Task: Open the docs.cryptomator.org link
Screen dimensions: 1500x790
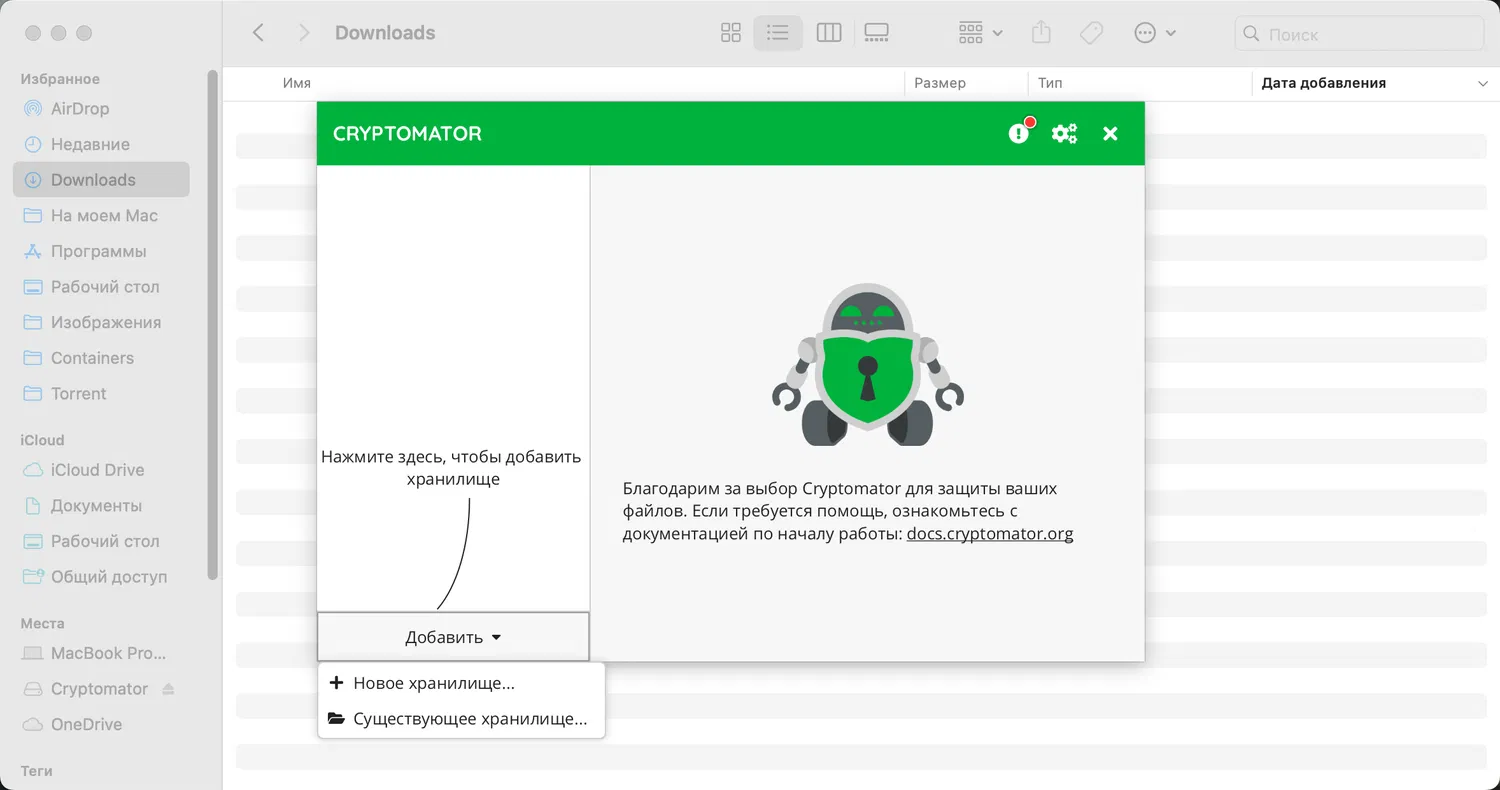Action: coord(990,534)
